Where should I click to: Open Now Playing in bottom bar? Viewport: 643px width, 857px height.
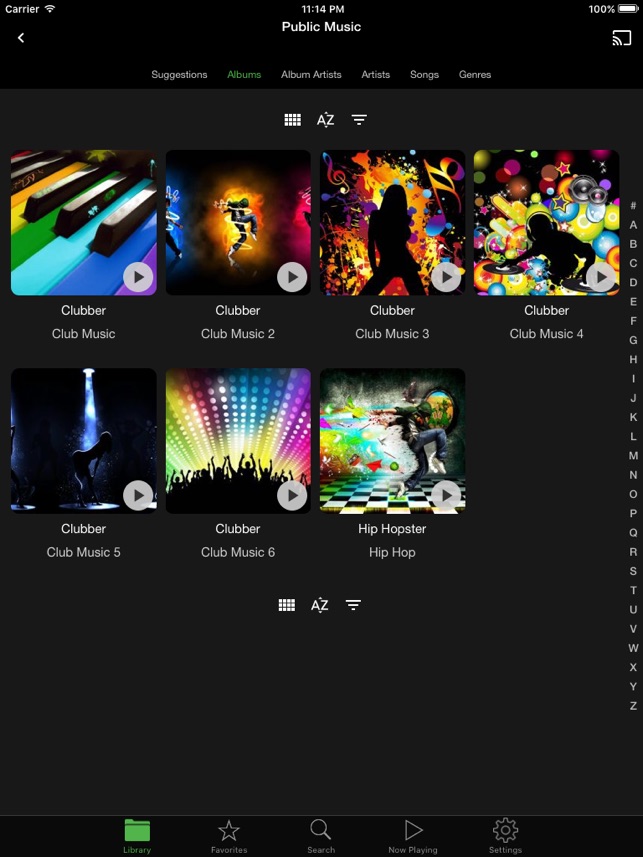pos(413,836)
